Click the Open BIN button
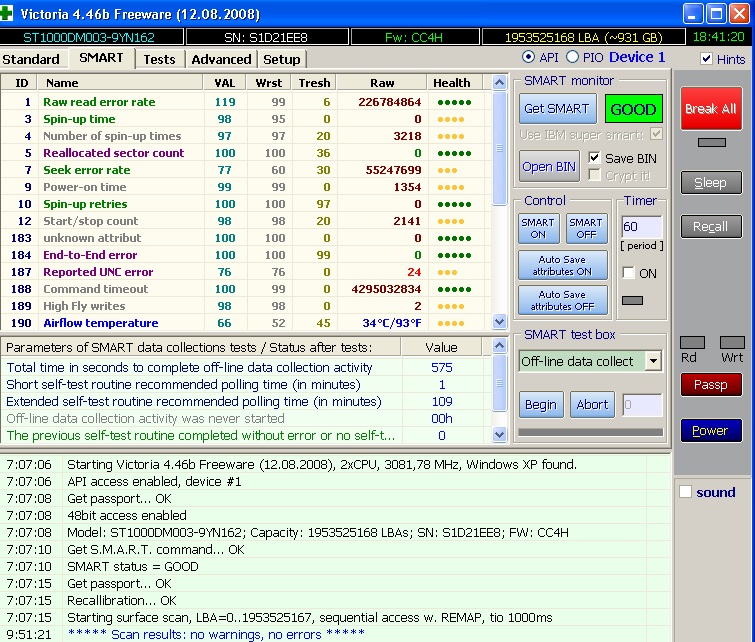Screen dimensions: 755x642 point(549,166)
